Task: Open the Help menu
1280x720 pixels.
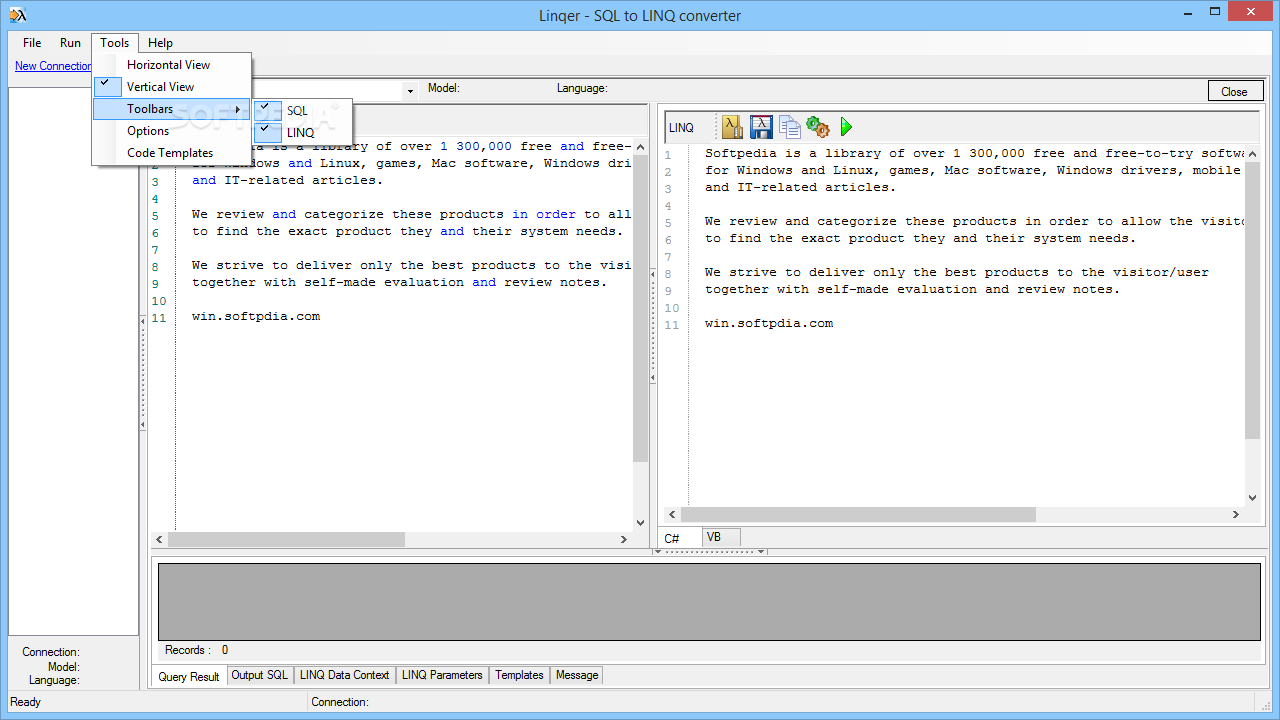Action: click(160, 43)
